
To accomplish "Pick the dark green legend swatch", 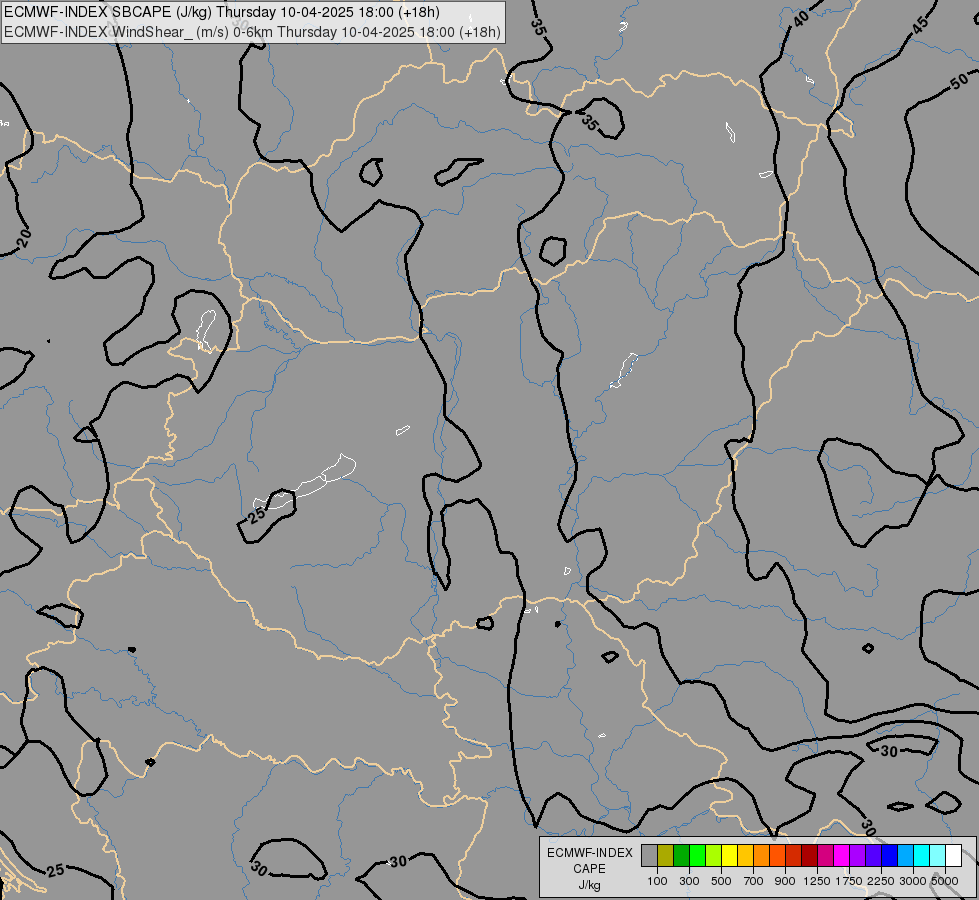I will point(681,855).
